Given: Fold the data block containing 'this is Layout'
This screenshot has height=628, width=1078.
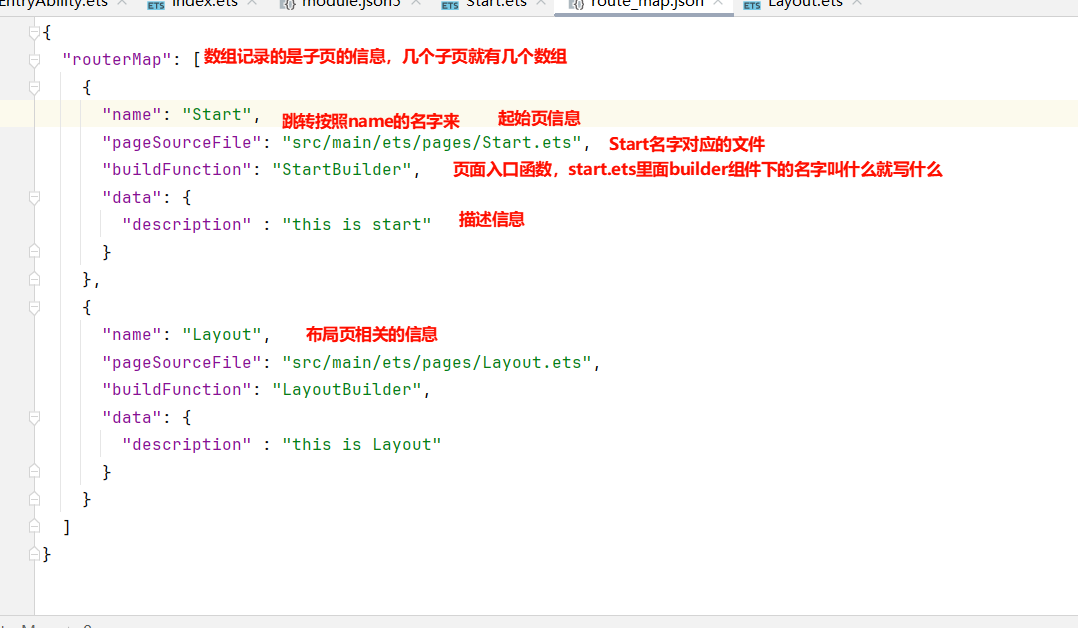Looking at the screenshot, I should pyautogui.click(x=34, y=418).
